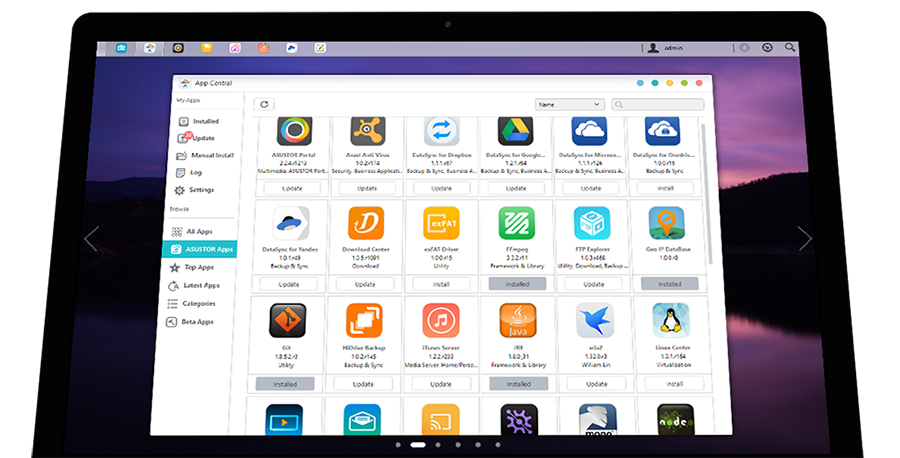Go to previous slide with left arrow
The width and height of the screenshot is (900, 458).
[x=92, y=238]
